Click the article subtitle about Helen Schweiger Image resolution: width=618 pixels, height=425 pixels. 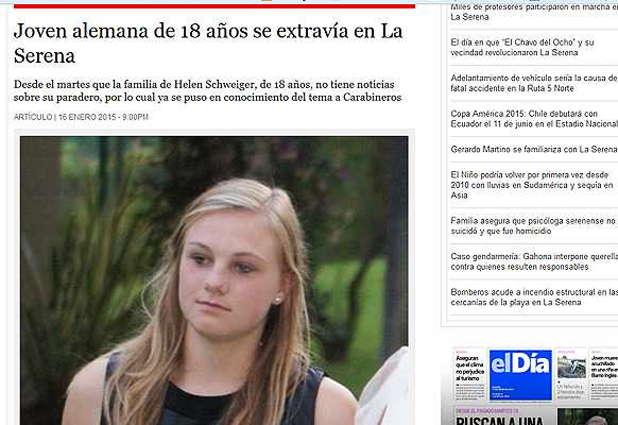pyautogui.click(x=207, y=91)
